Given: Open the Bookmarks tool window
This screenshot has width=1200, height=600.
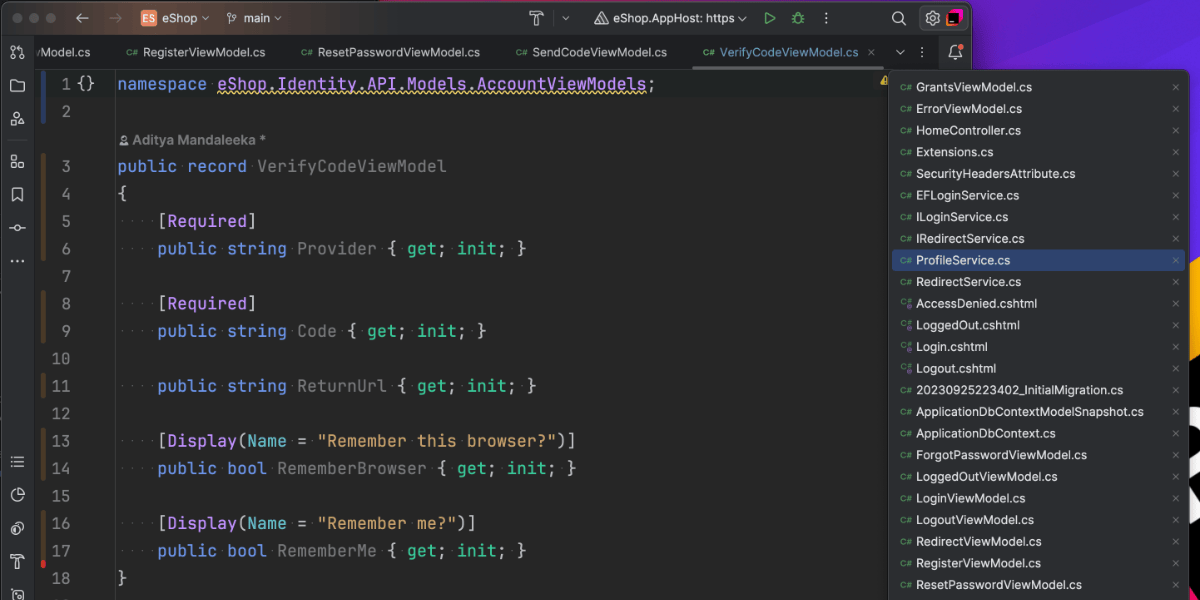Looking at the screenshot, I should click(x=17, y=194).
